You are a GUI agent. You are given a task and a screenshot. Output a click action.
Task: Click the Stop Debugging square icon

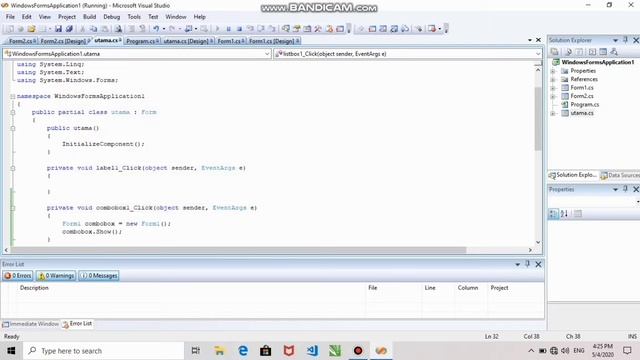(x=240, y=29)
